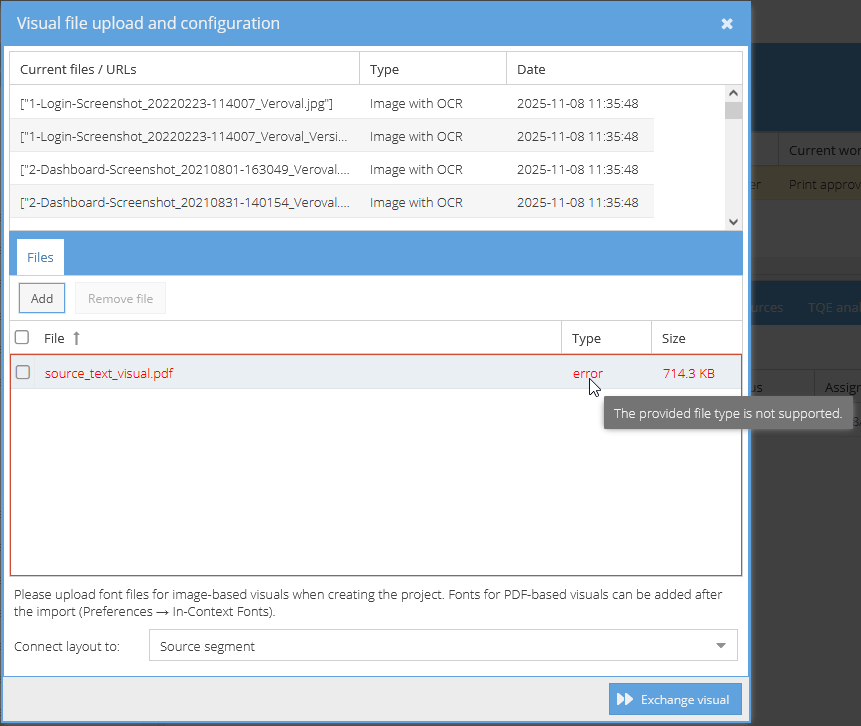Sort uploaded files by Size column
Viewport: 861px width, 726px height.
[x=674, y=339]
